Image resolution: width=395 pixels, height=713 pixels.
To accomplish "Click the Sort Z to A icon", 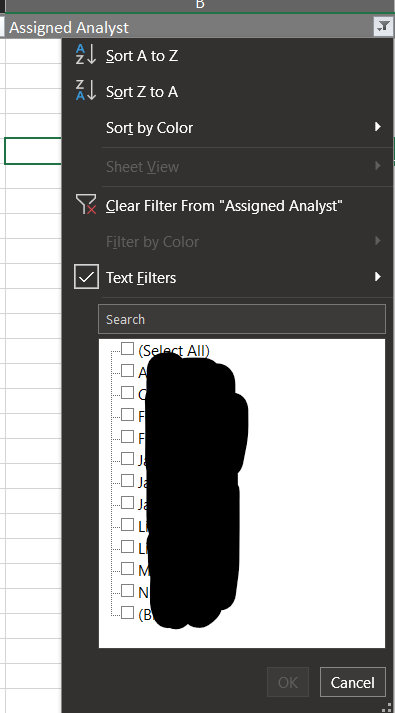I will tap(86, 90).
